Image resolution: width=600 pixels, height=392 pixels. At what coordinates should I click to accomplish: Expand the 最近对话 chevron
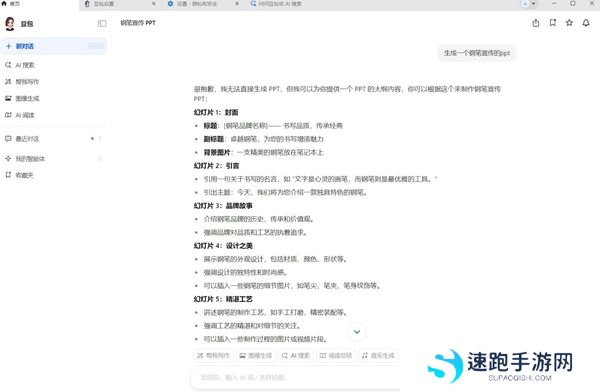[100, 139]
